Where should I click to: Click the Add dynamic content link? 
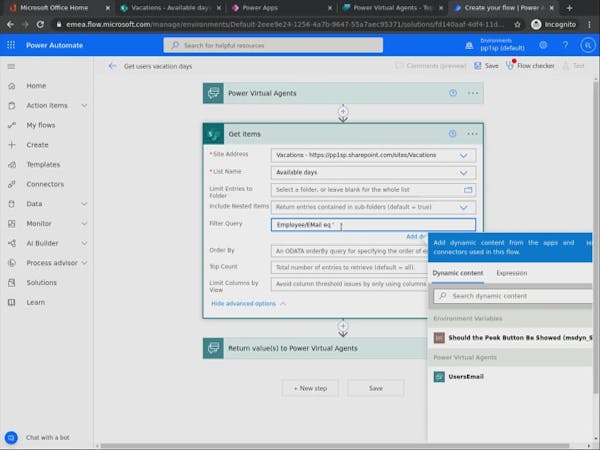point(416,236)
